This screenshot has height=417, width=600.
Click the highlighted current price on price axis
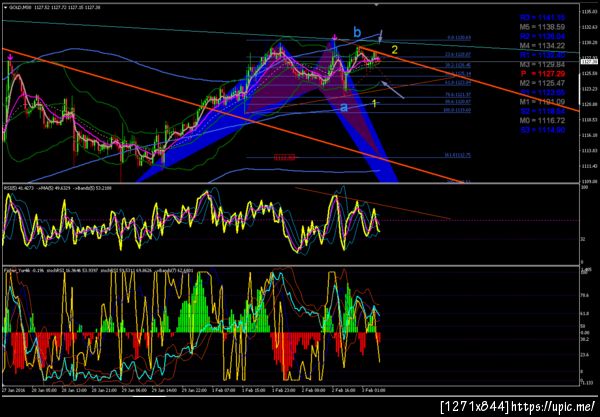589,61
